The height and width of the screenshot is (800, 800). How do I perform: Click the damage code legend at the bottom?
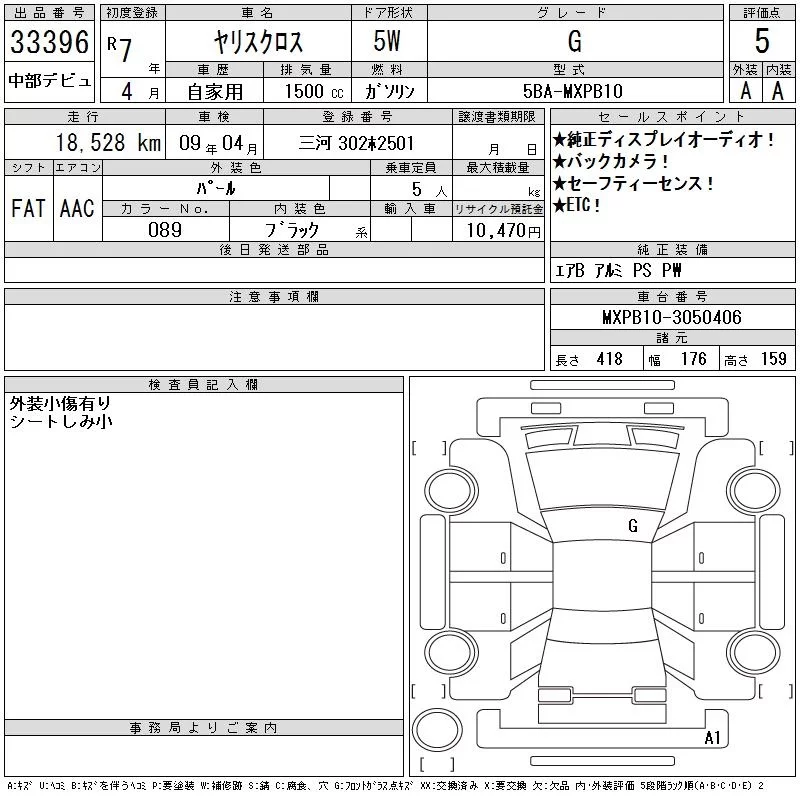coord(385,786)
